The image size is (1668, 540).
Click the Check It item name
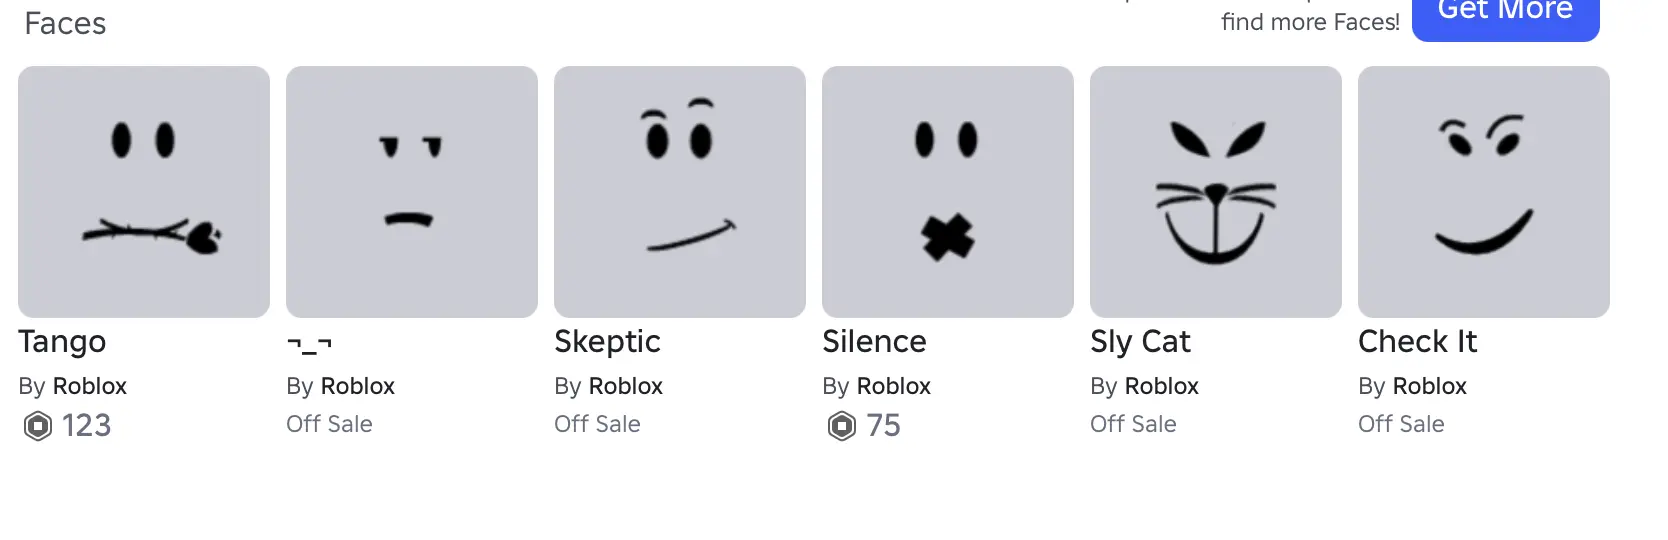click(1417, 342)
